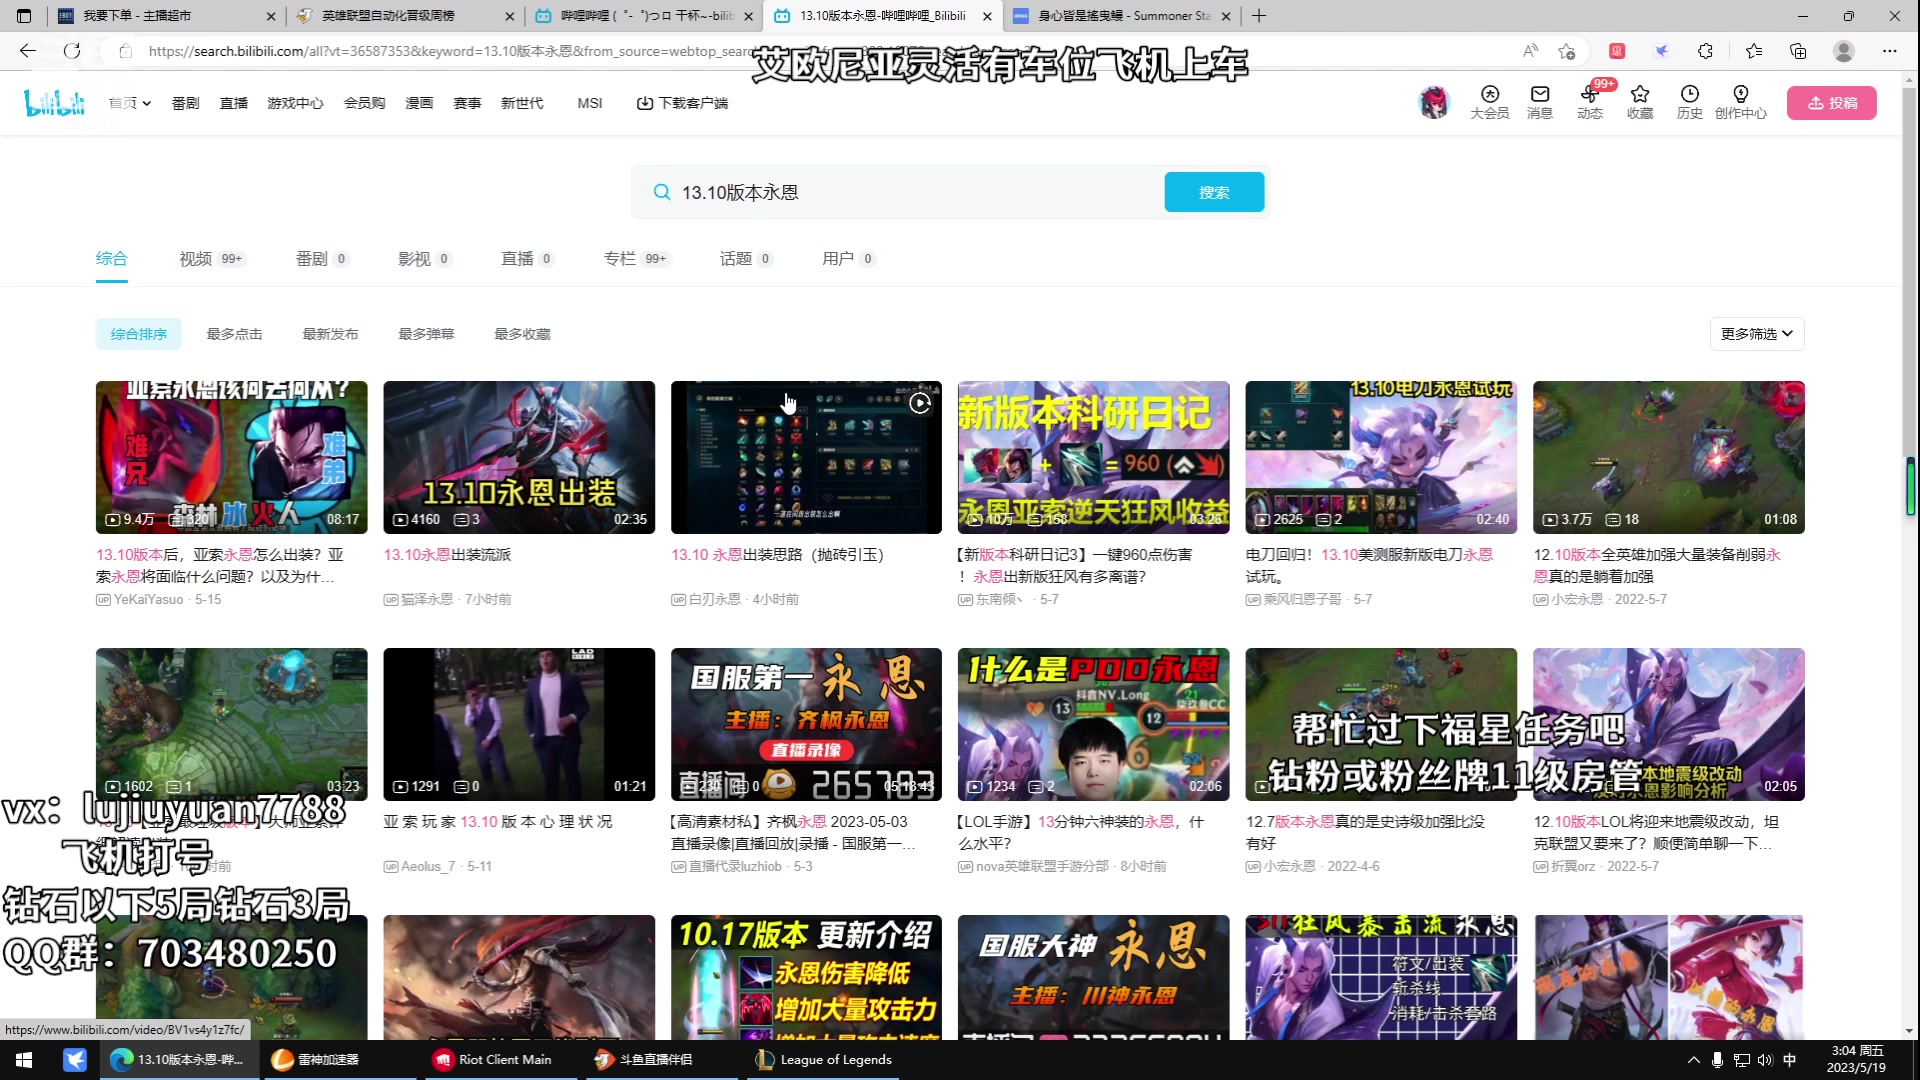This screenshot has height=1080, width=1920.
Task: Open 大会员 icon in header
Action: point(1489,102)
